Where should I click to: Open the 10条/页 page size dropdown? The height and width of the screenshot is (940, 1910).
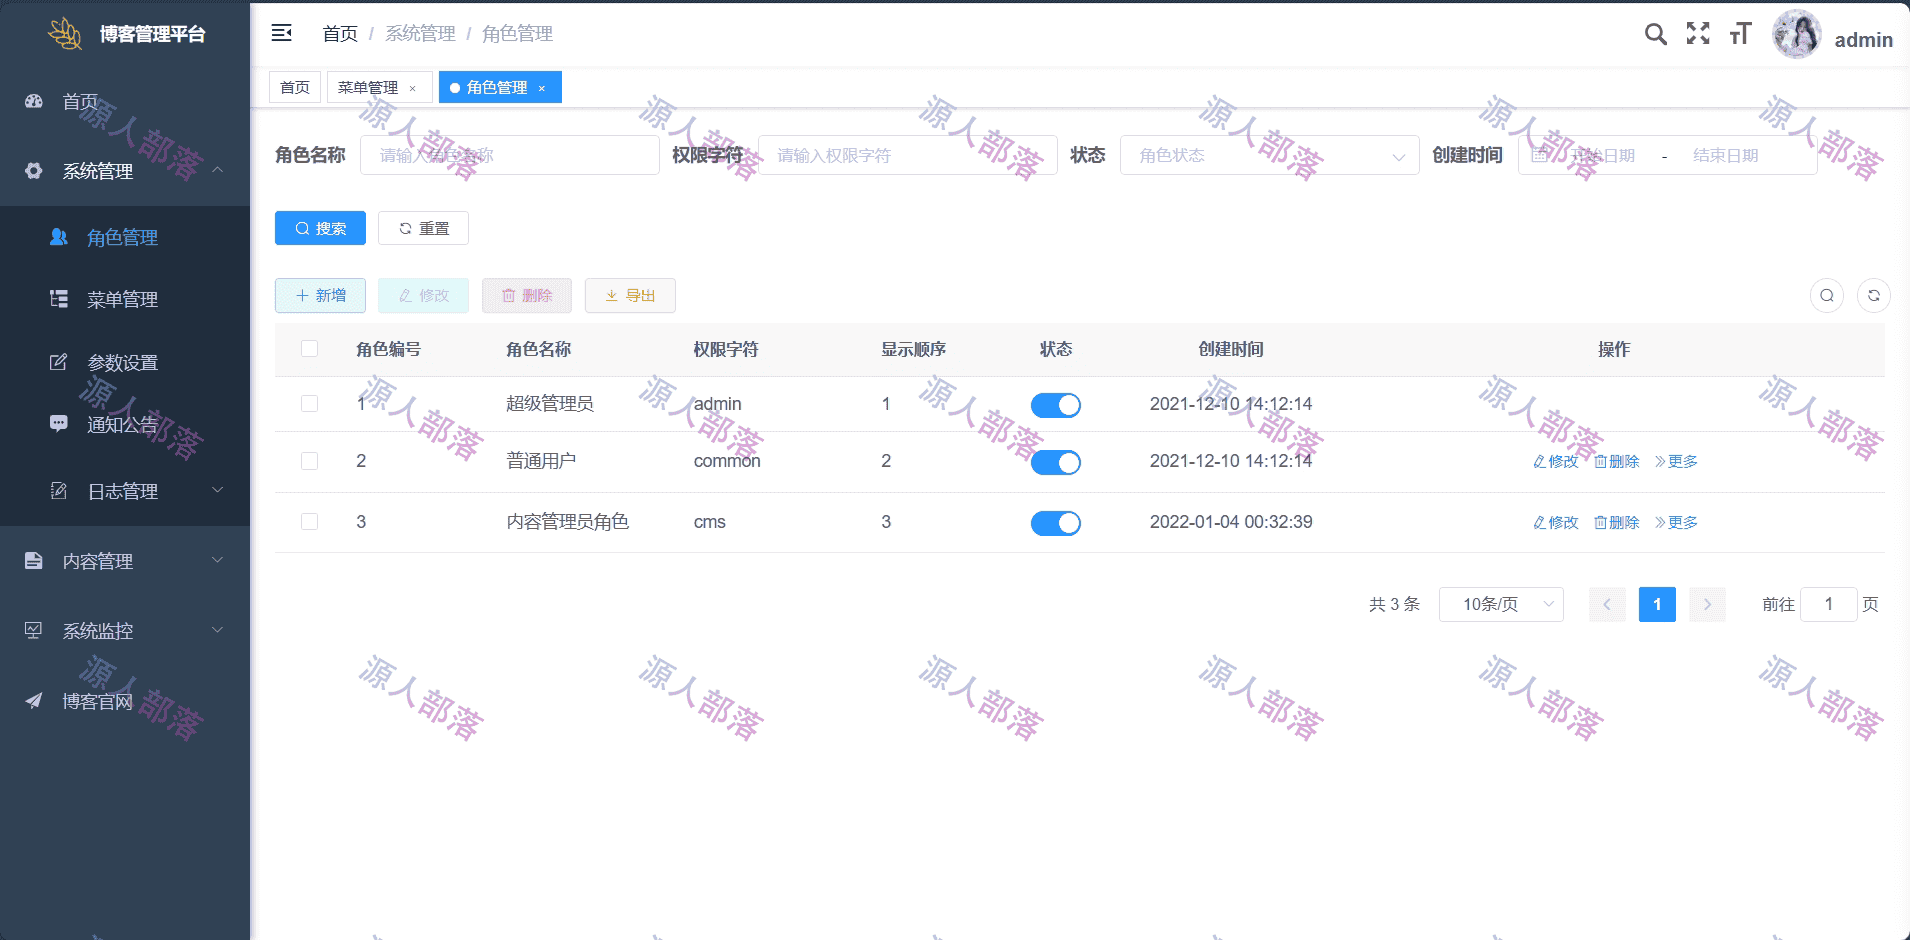point(1501,604)
